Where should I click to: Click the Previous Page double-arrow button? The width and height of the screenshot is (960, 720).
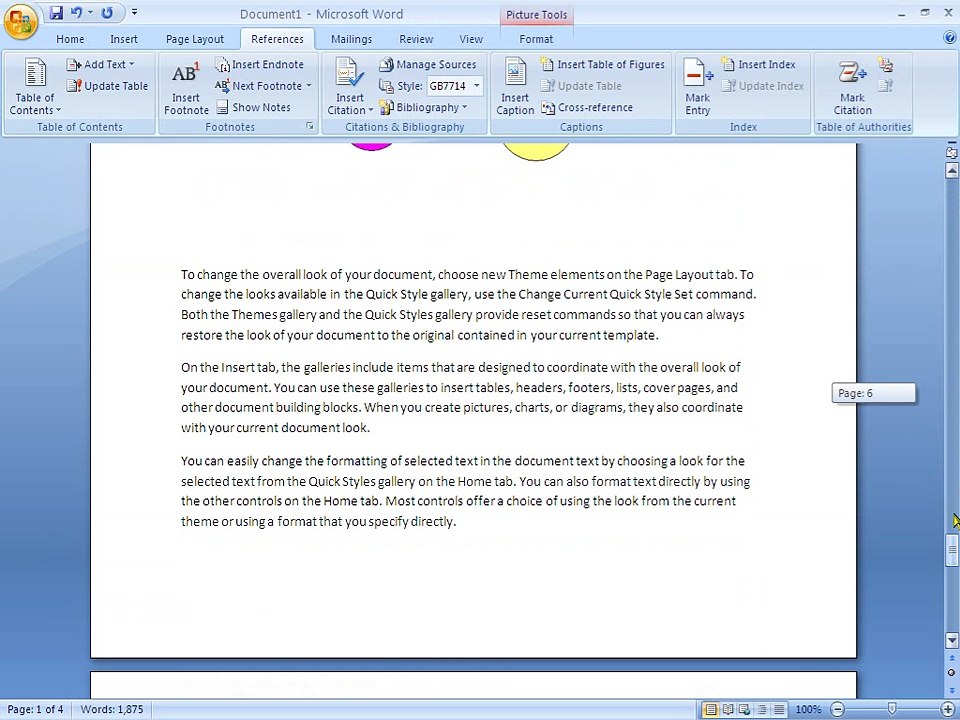point(951,658)
